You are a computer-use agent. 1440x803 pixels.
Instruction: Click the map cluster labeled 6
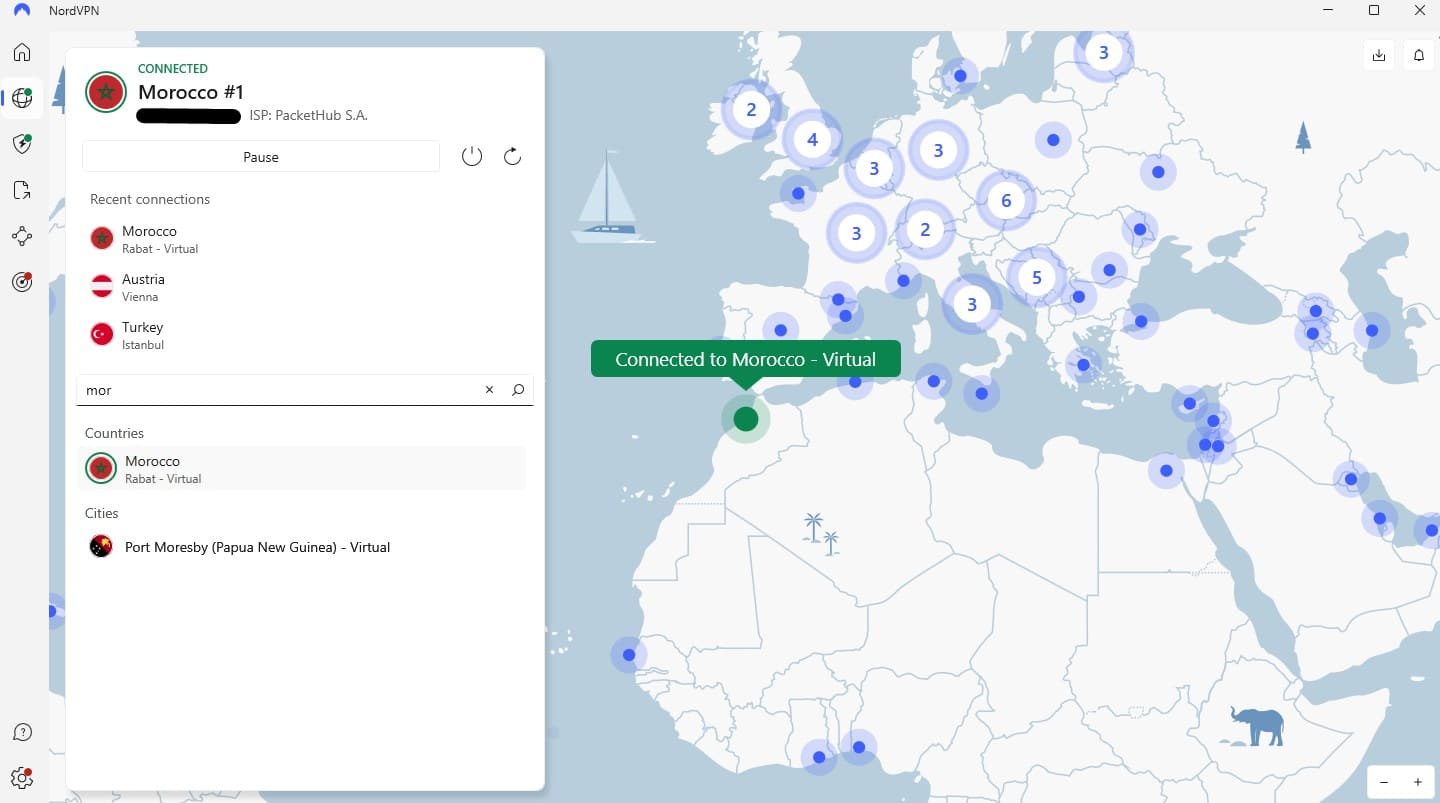coord(1006,201)
